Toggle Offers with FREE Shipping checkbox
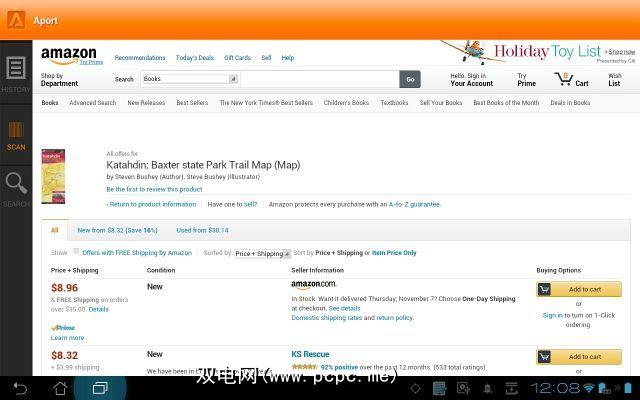640x400 pixels. (x=76, y=251)
